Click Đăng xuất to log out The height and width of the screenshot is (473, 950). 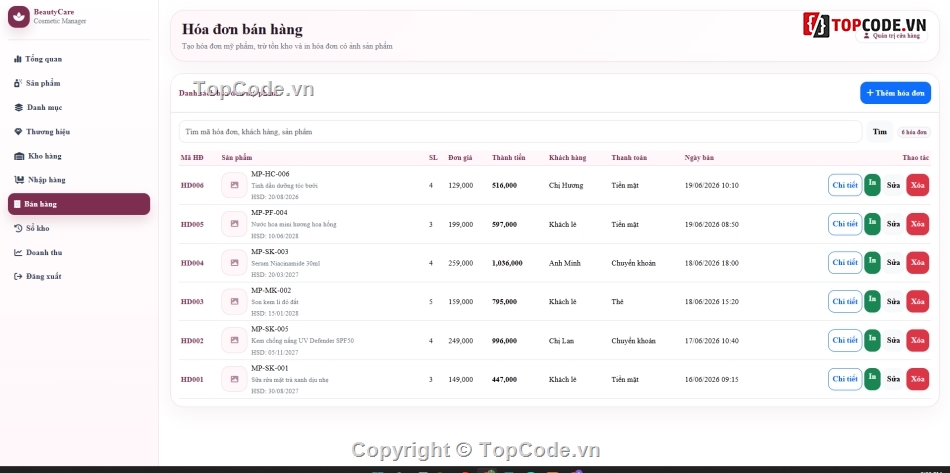coord(79,277)
